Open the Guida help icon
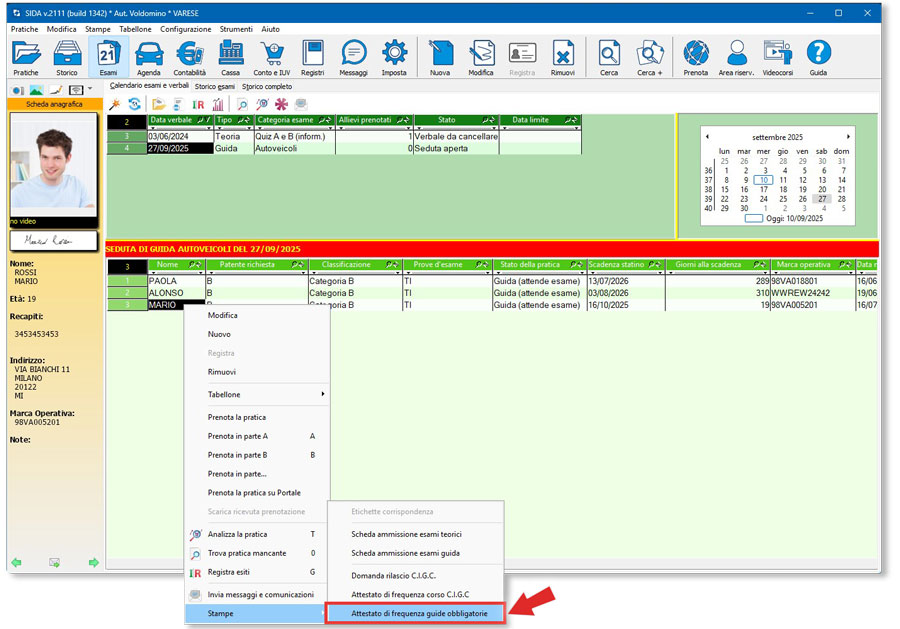Image resolution: width=900 pixels, height=629 pixels. pyautogui.click(x=818, y=57)
